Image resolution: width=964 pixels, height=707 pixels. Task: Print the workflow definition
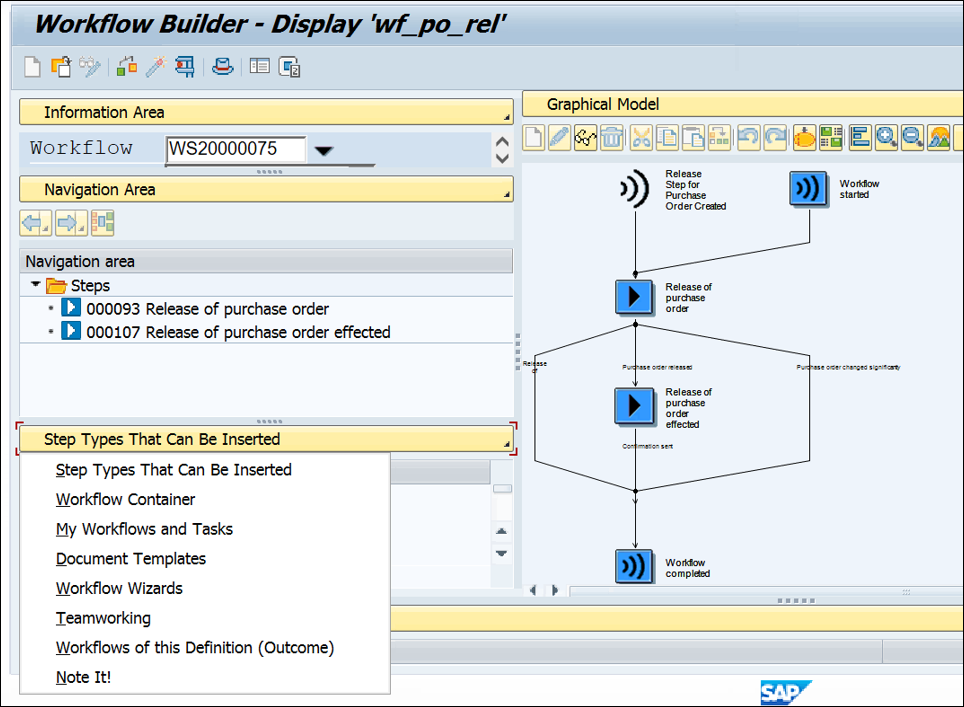222,66
